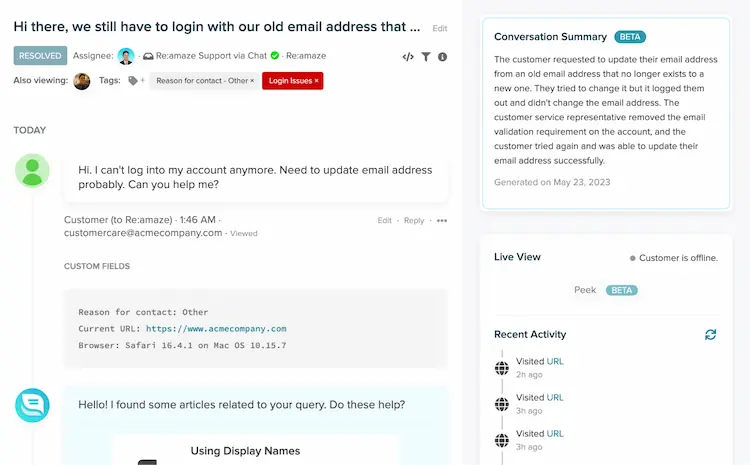Screen dimensions: 750x465
Task: Edit the conversation subject line
Action: coord(440,28)
